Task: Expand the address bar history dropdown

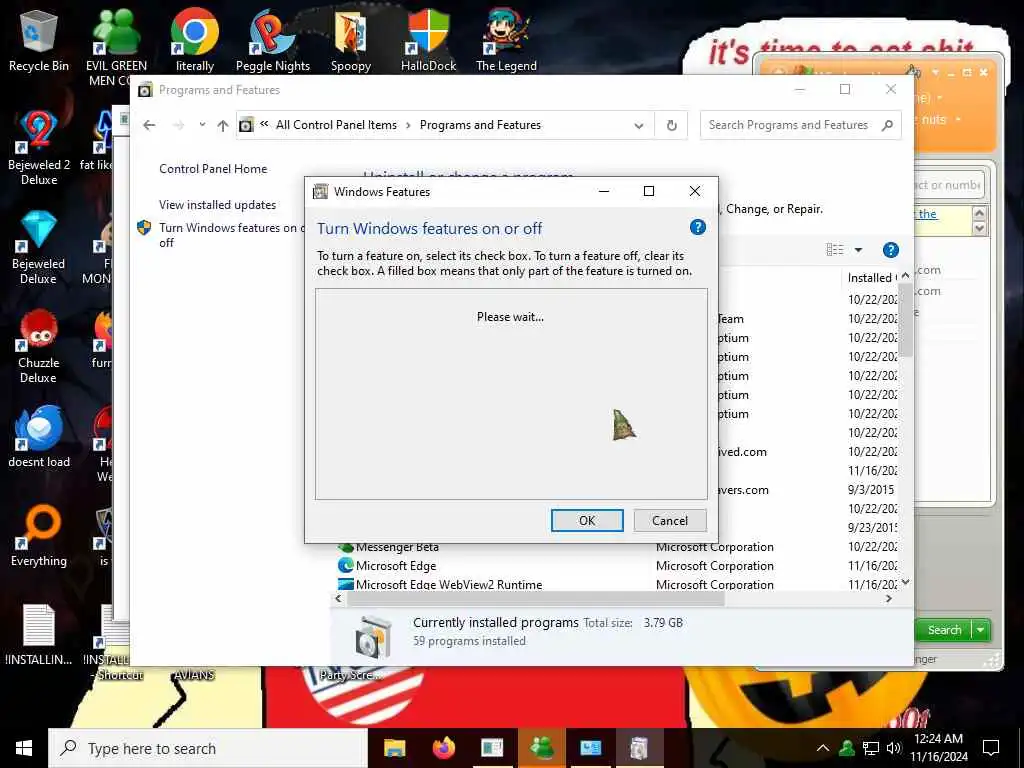Action: click(639, 125)
